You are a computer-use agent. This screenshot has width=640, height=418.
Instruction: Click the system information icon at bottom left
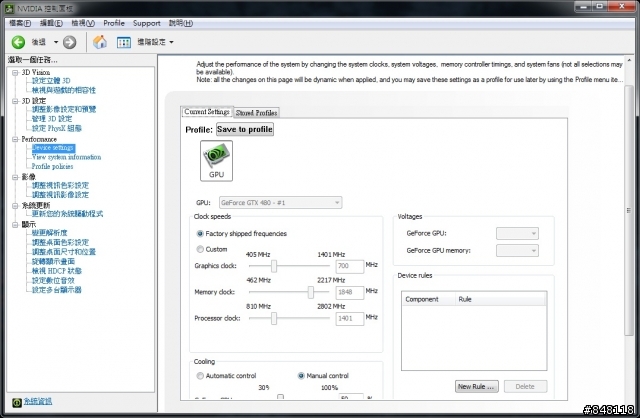(16, 402)
